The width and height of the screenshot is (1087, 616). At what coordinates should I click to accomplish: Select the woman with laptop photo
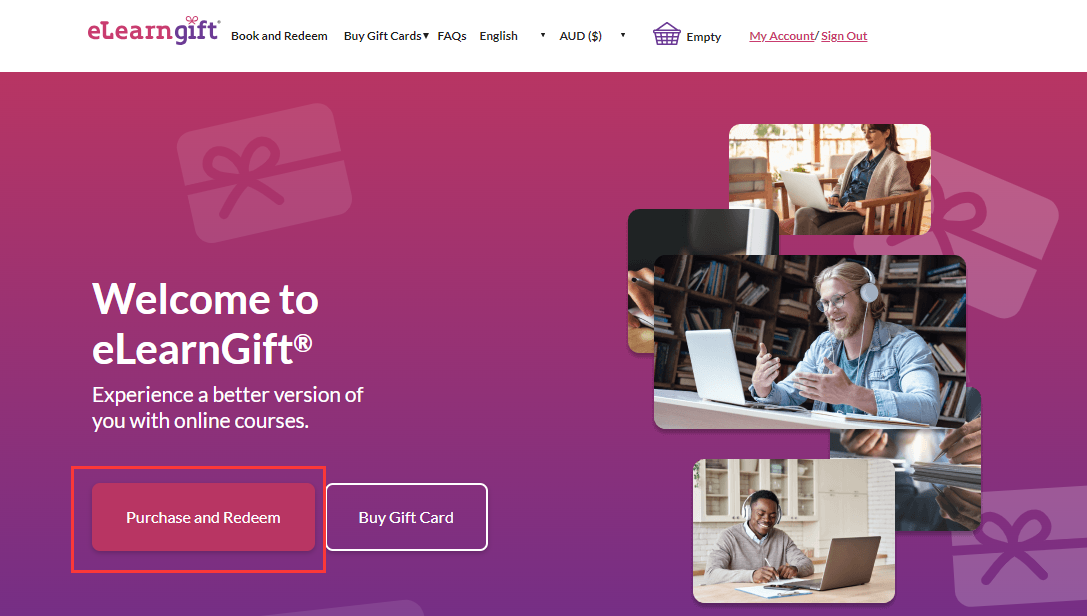click(830, 179)
